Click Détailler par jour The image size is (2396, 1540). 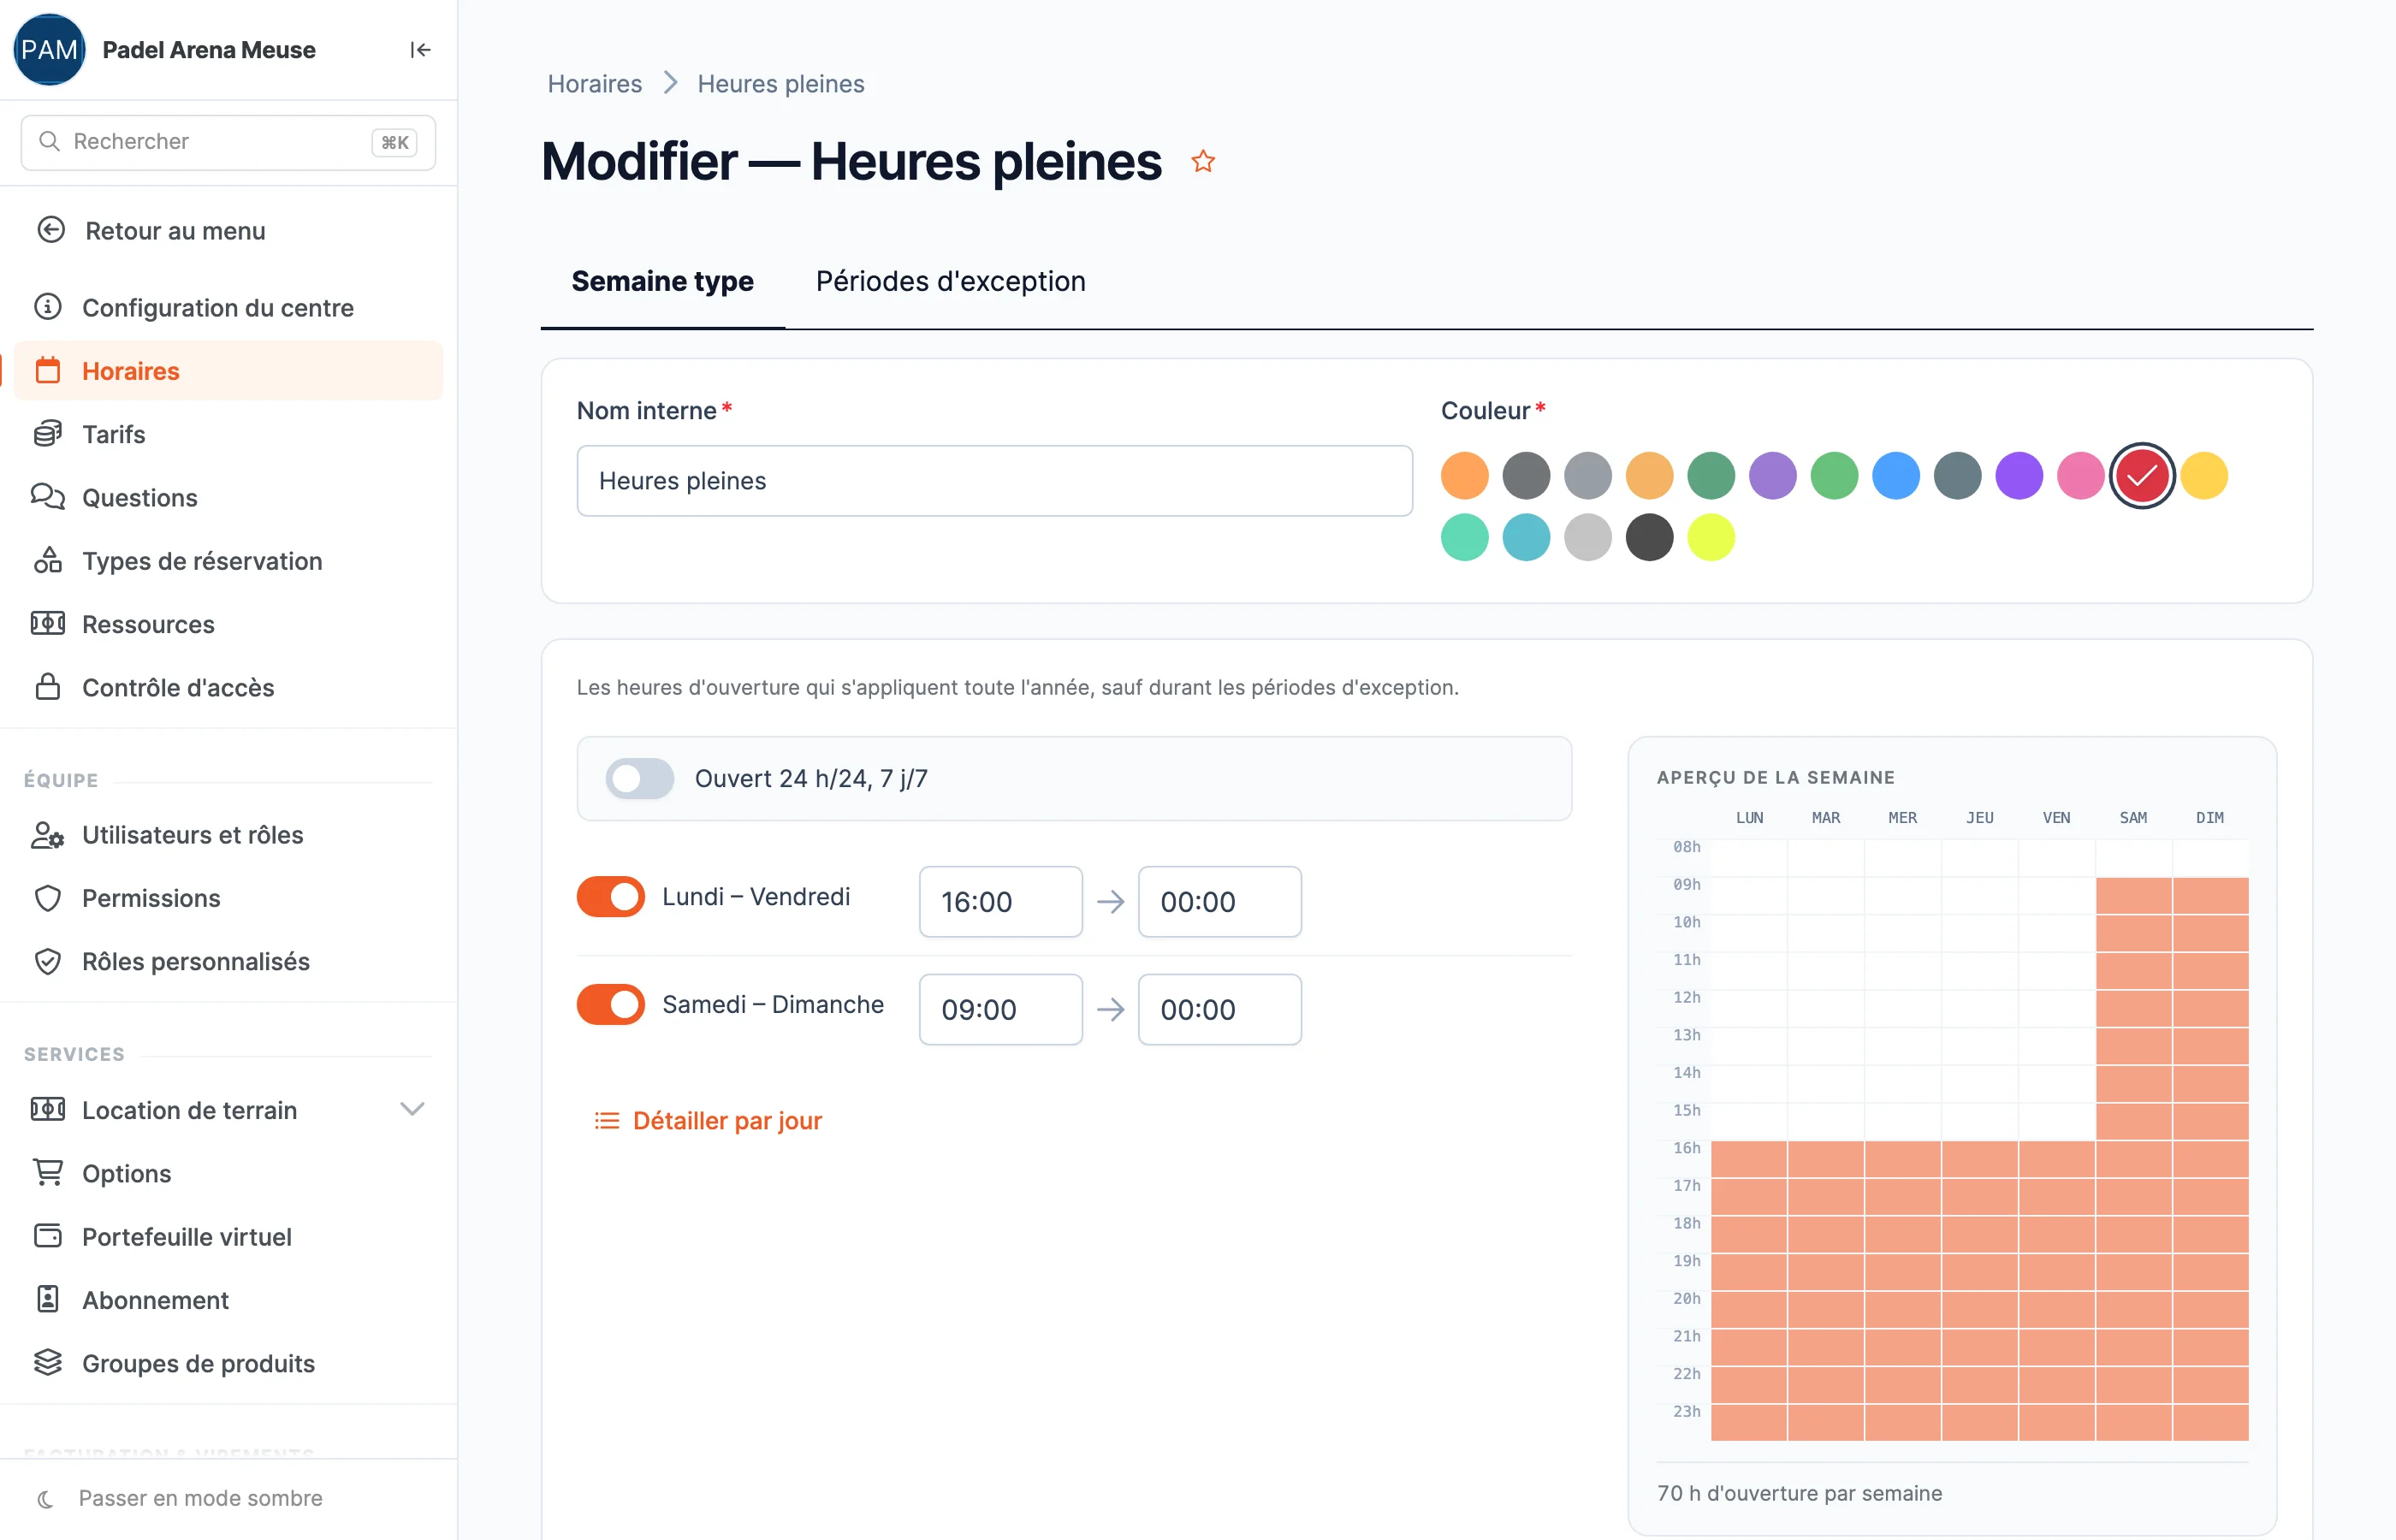(708, 1121)
